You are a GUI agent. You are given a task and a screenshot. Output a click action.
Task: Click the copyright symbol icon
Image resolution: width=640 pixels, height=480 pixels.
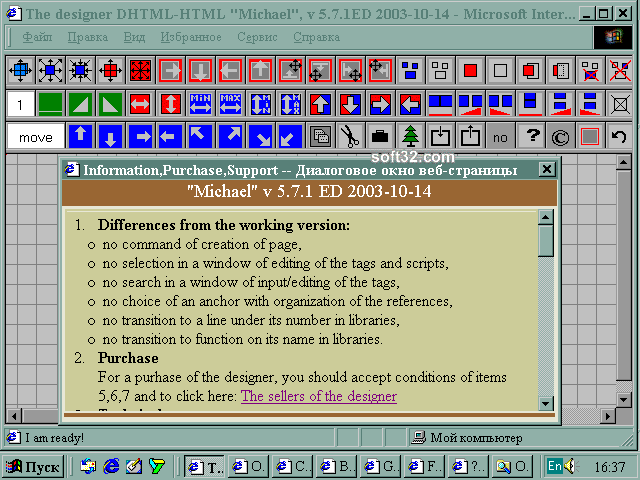tap(560, 136)
